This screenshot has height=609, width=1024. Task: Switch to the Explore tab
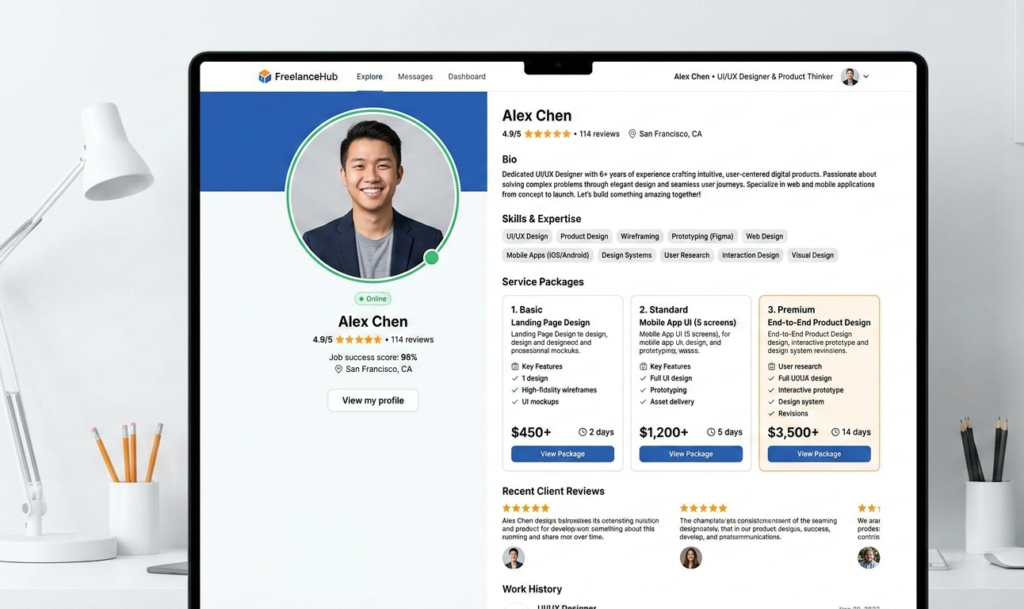369,77
